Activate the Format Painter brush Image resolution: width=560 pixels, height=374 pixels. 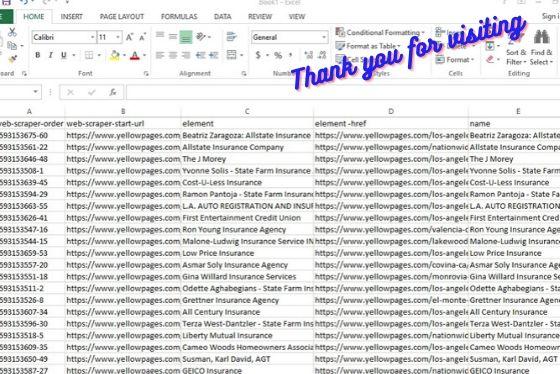click(12, 59)
